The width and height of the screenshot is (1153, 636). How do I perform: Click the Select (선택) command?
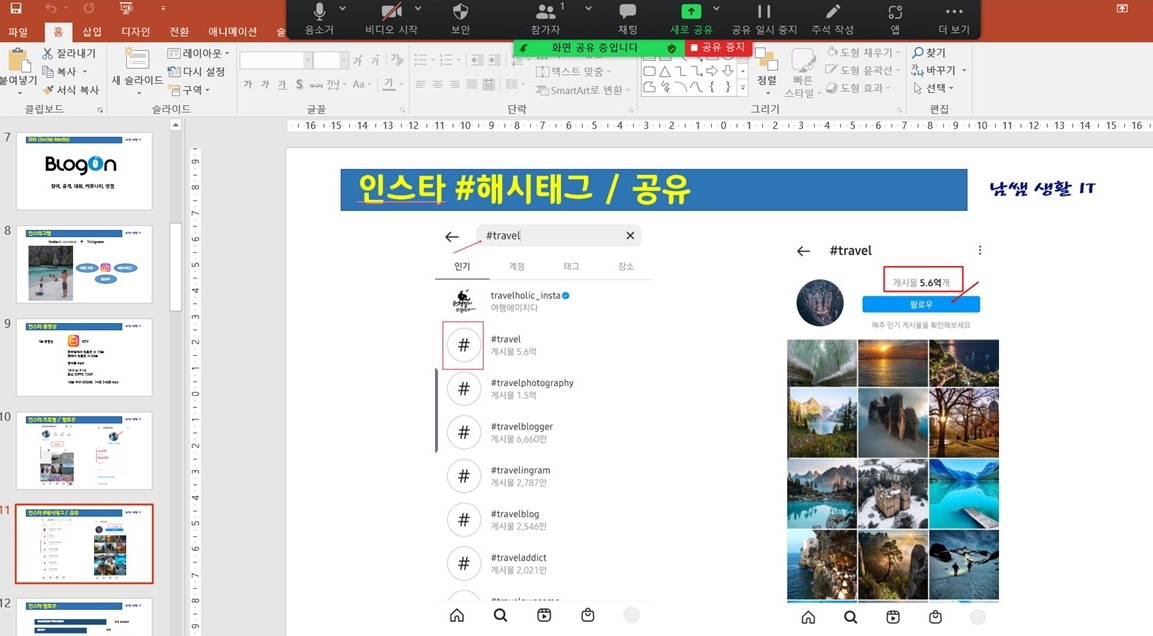click(937, 88)
